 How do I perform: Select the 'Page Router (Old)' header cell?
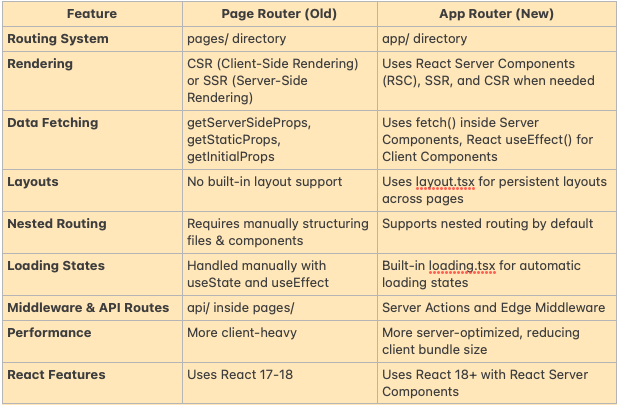(x=279, y=14)
